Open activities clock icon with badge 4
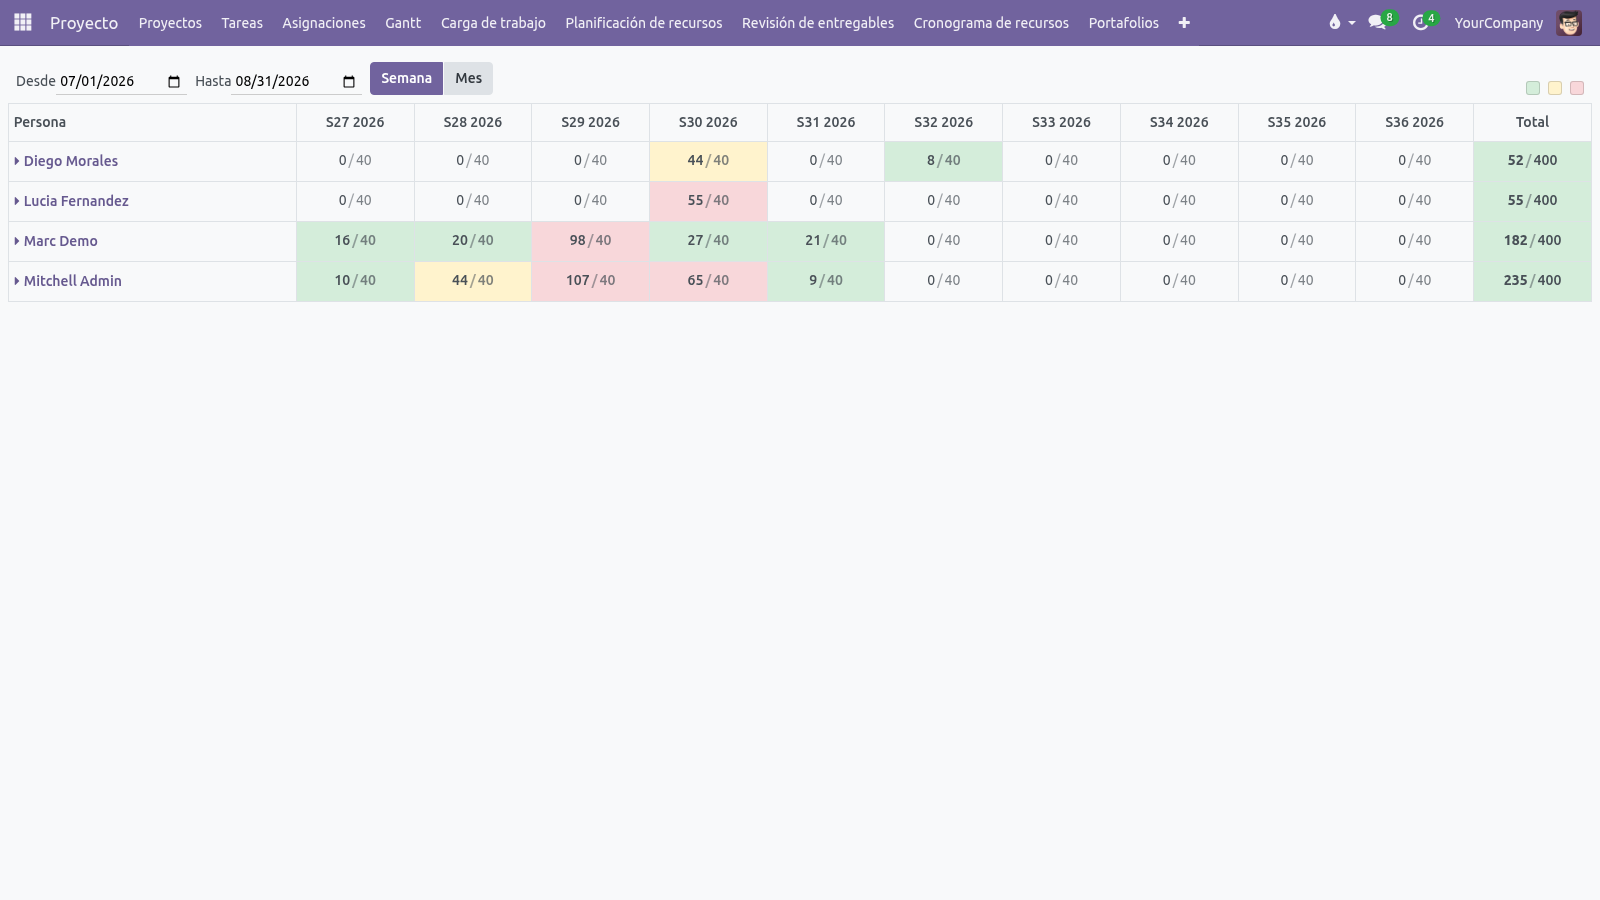 tap(1424, 22)
